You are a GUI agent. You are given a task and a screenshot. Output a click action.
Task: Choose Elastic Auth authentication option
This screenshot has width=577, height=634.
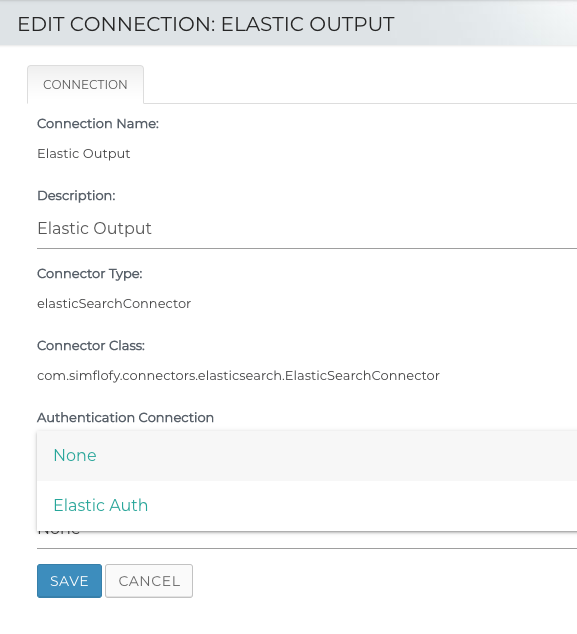tap(307, 505)
